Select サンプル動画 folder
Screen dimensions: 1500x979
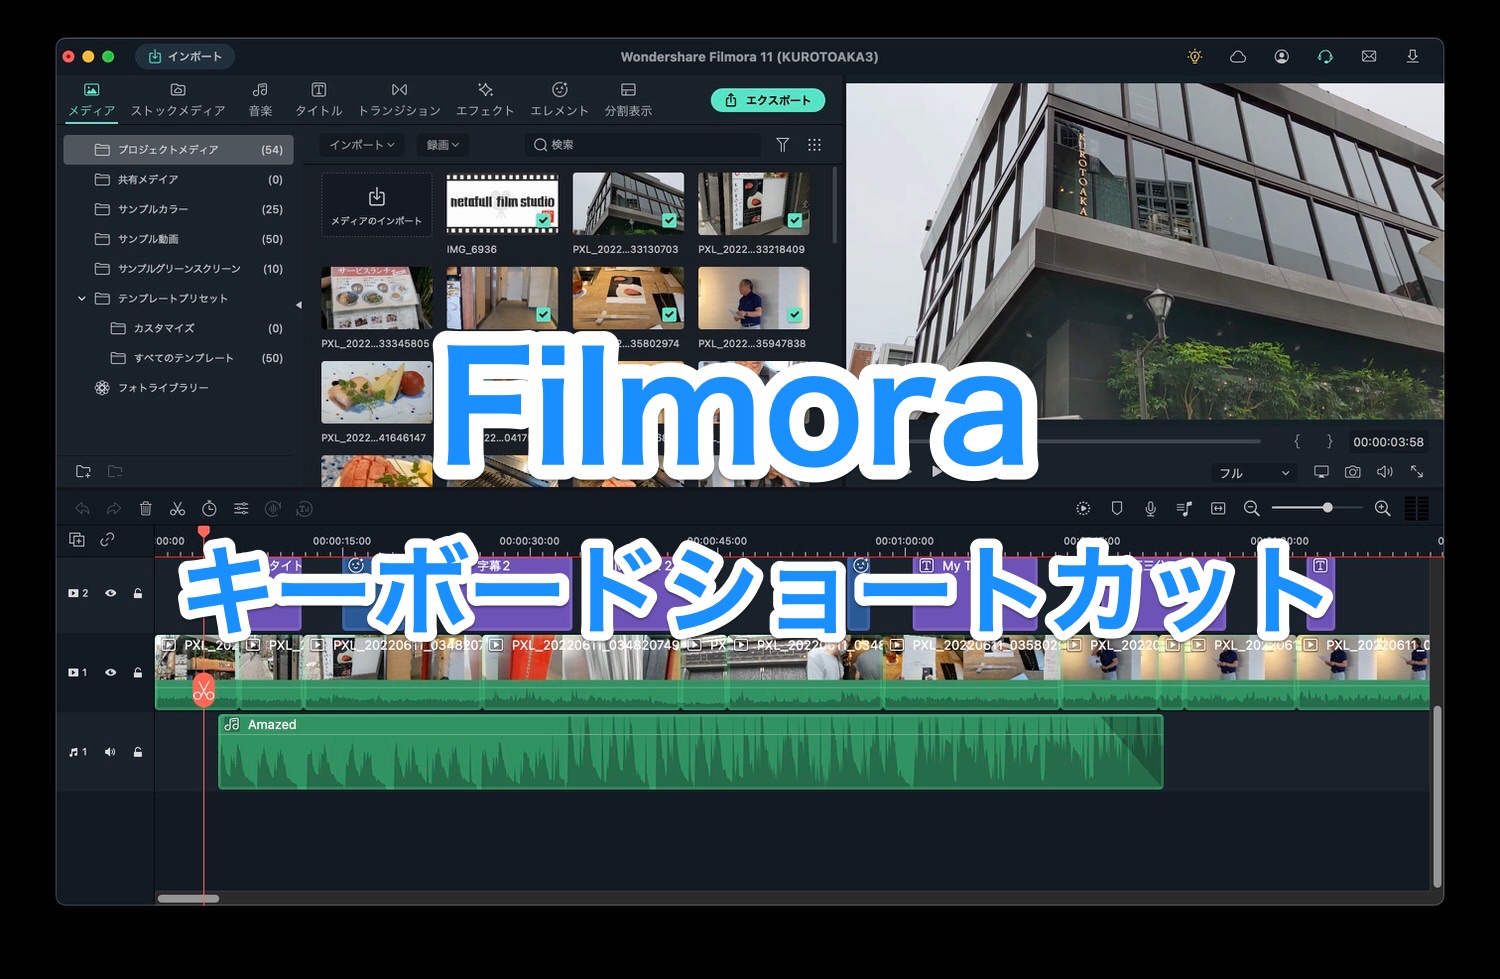(178, 239)
